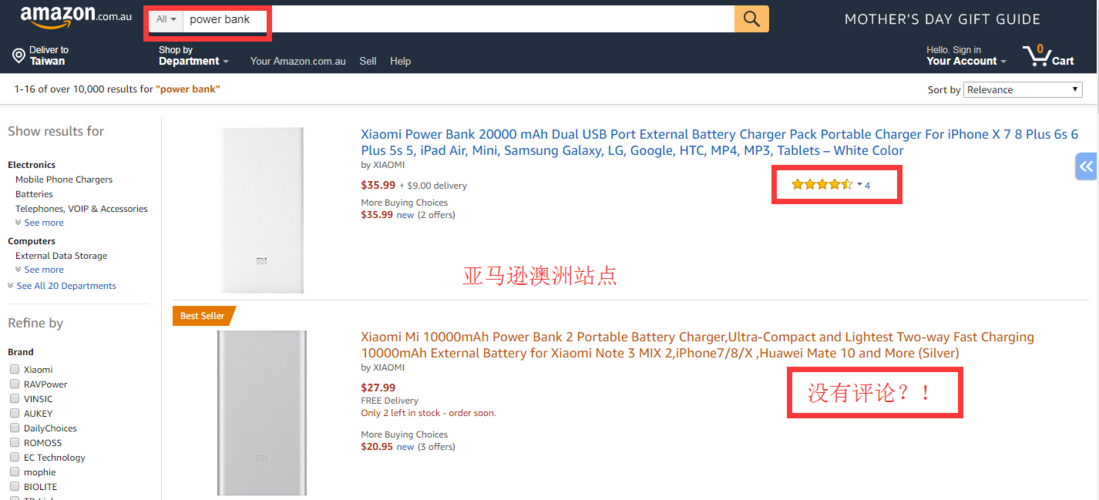Viewport: 1099px width, 500px height.
Task: Click the deliver-to location pin icon
Action: point(19,56)
